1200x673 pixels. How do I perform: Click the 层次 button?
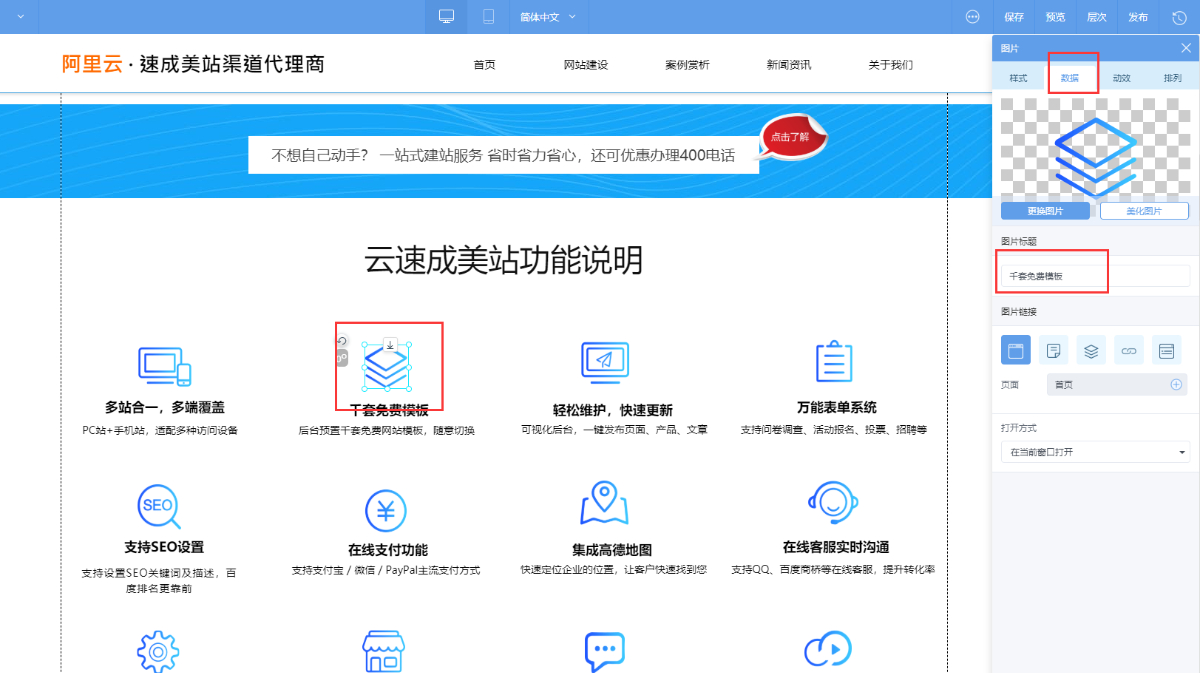pyautogui.click(x=1097, y=17)
